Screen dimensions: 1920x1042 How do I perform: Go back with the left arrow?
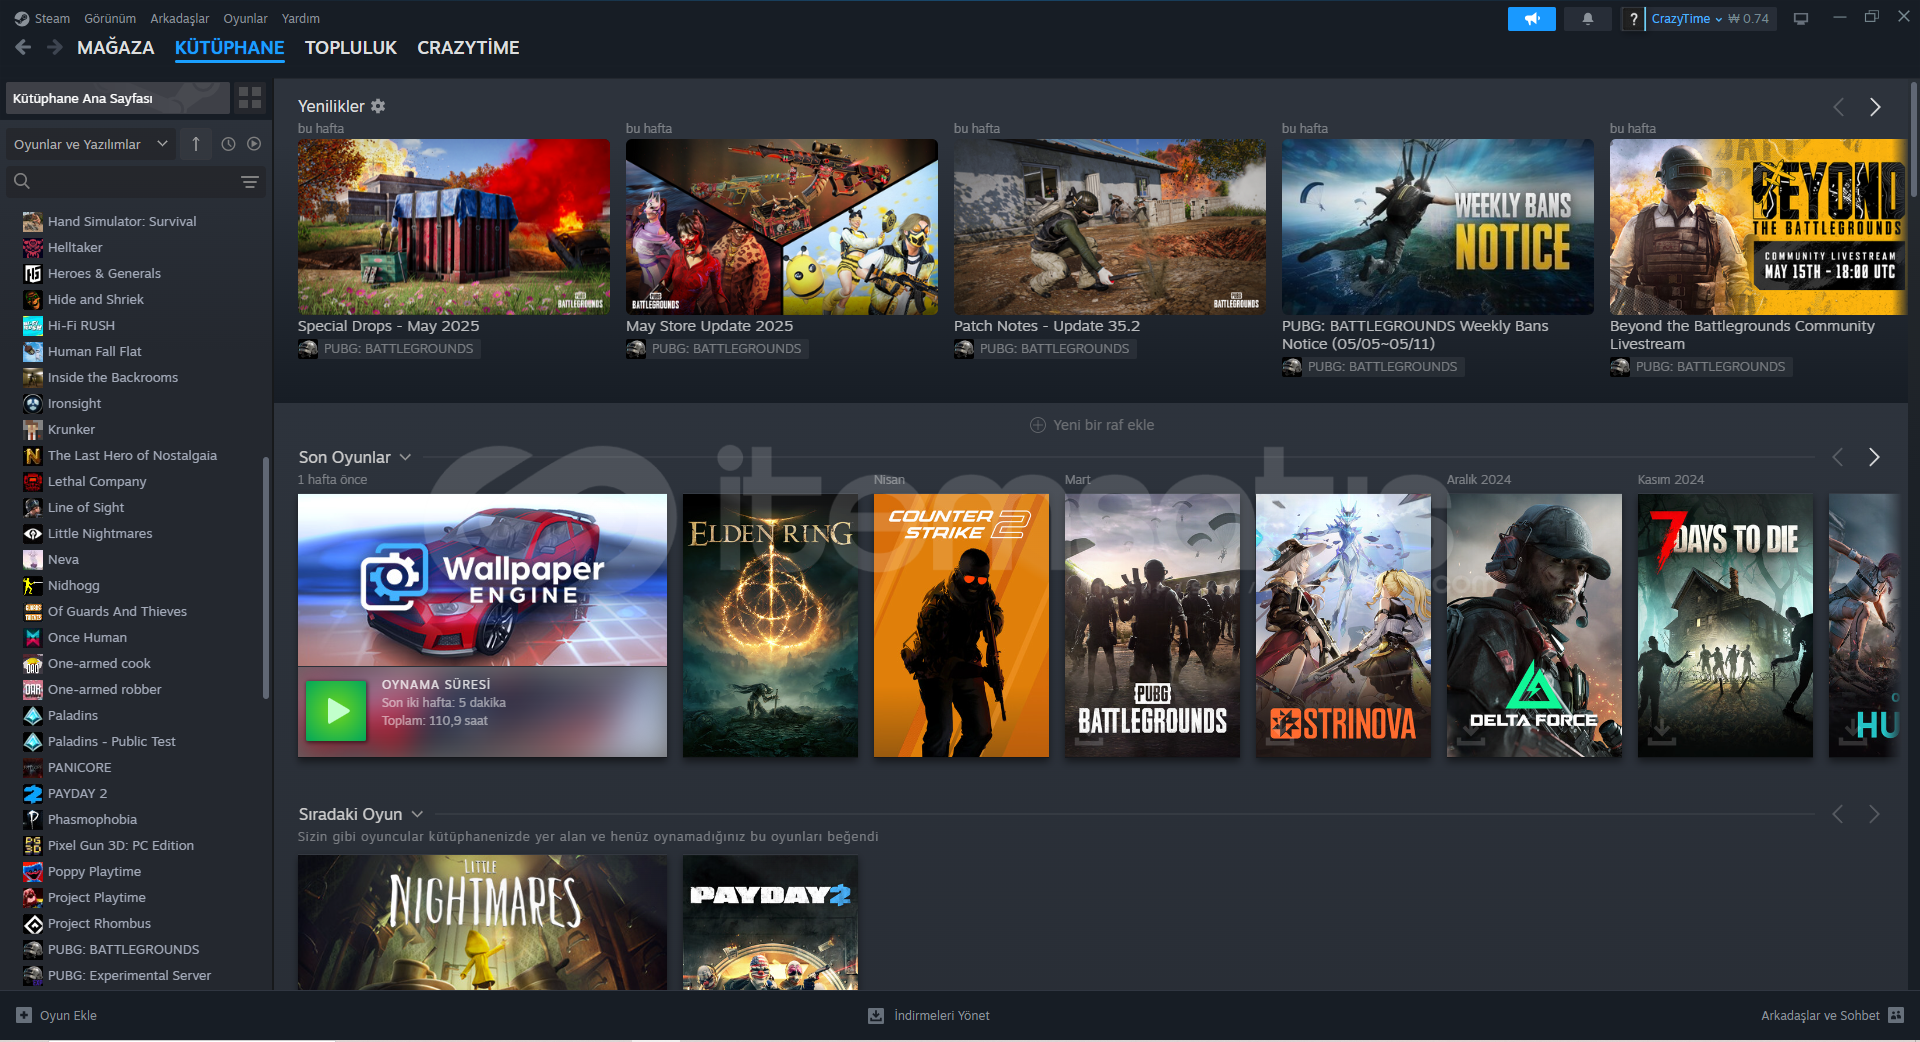click(x=23, y=47)
